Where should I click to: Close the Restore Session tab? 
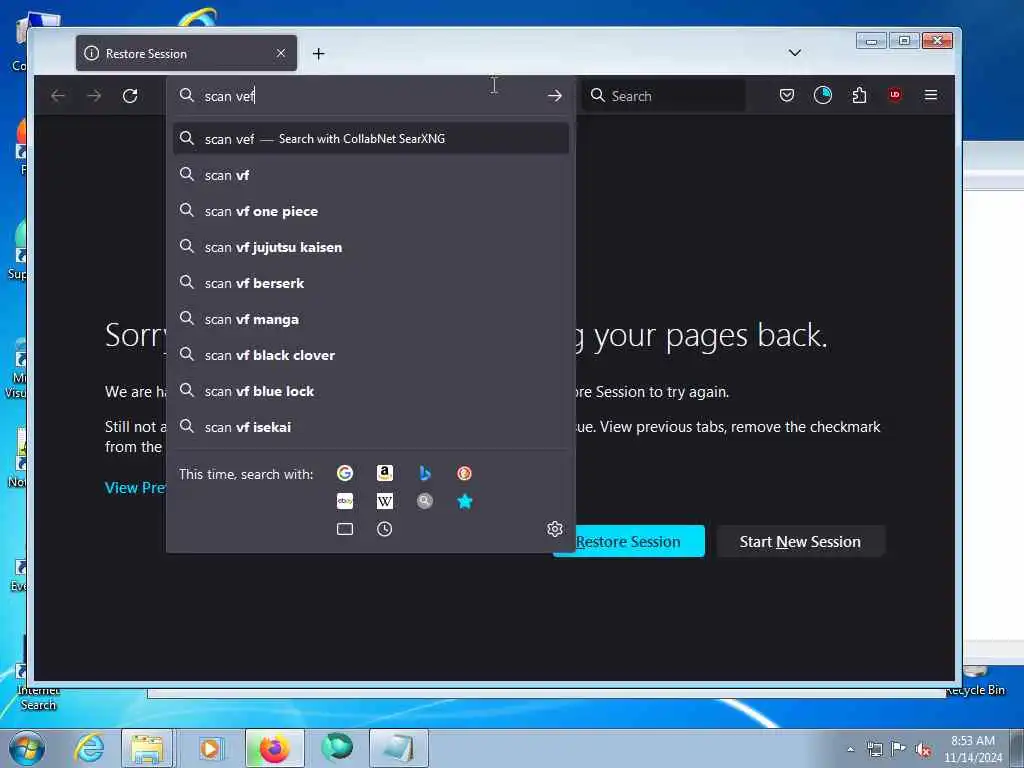click(281, 53)
